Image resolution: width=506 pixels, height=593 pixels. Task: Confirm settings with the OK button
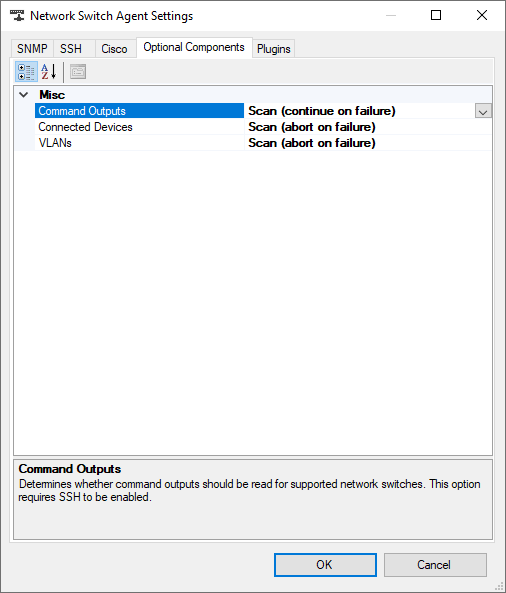coord(325,565)
